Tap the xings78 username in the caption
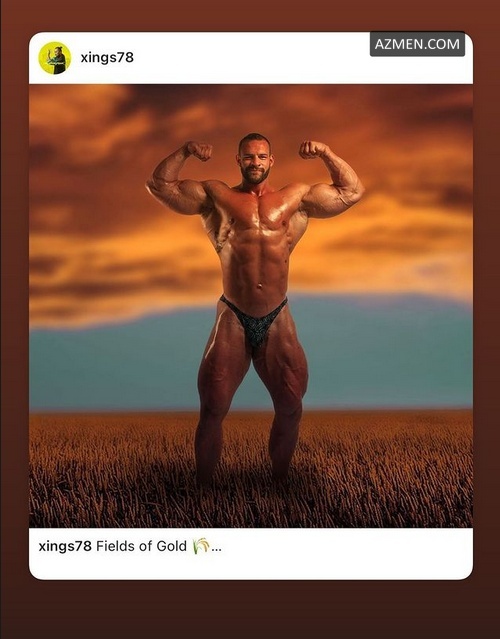This screenshot has height=639, width=500. pyautogui.click(x=65, y=546)
